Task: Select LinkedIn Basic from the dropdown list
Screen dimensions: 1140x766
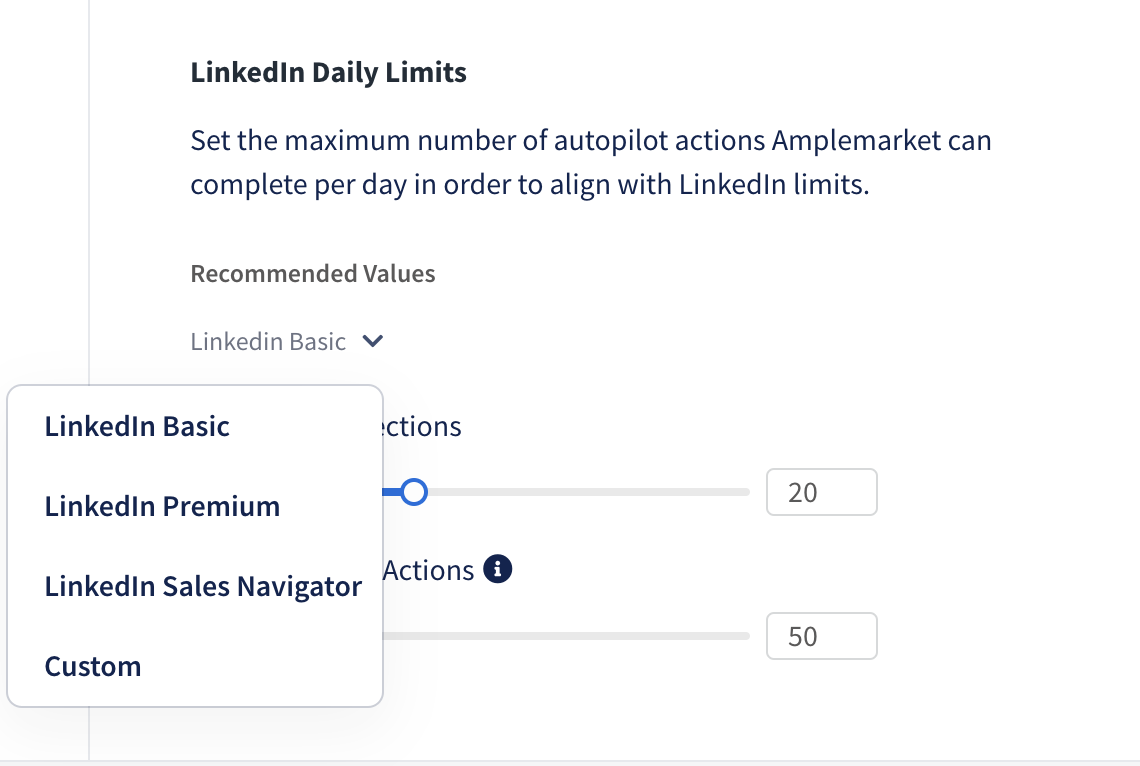Action: 137,426
